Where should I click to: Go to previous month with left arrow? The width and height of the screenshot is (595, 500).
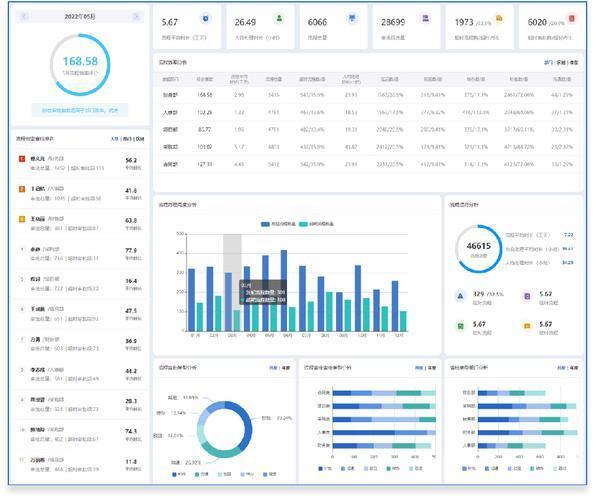(24, 16)
